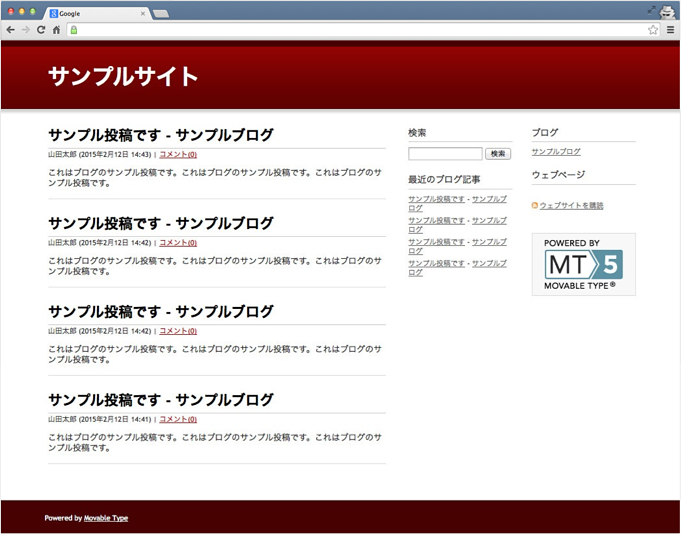
Task: Reload the page with the refresh icon
Action: (41, 30)
